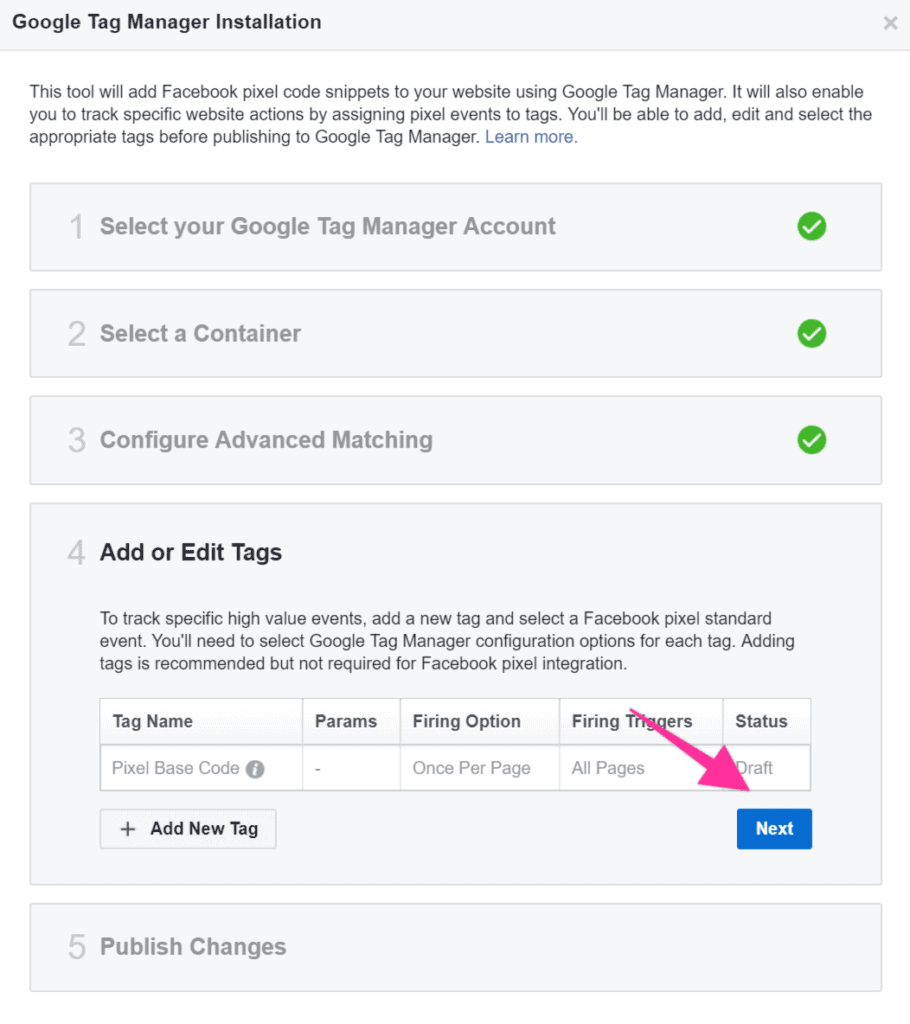Click the green checkmark for Configure Advanced Matching
This screenshot has width=910, height=1024.
811,440
